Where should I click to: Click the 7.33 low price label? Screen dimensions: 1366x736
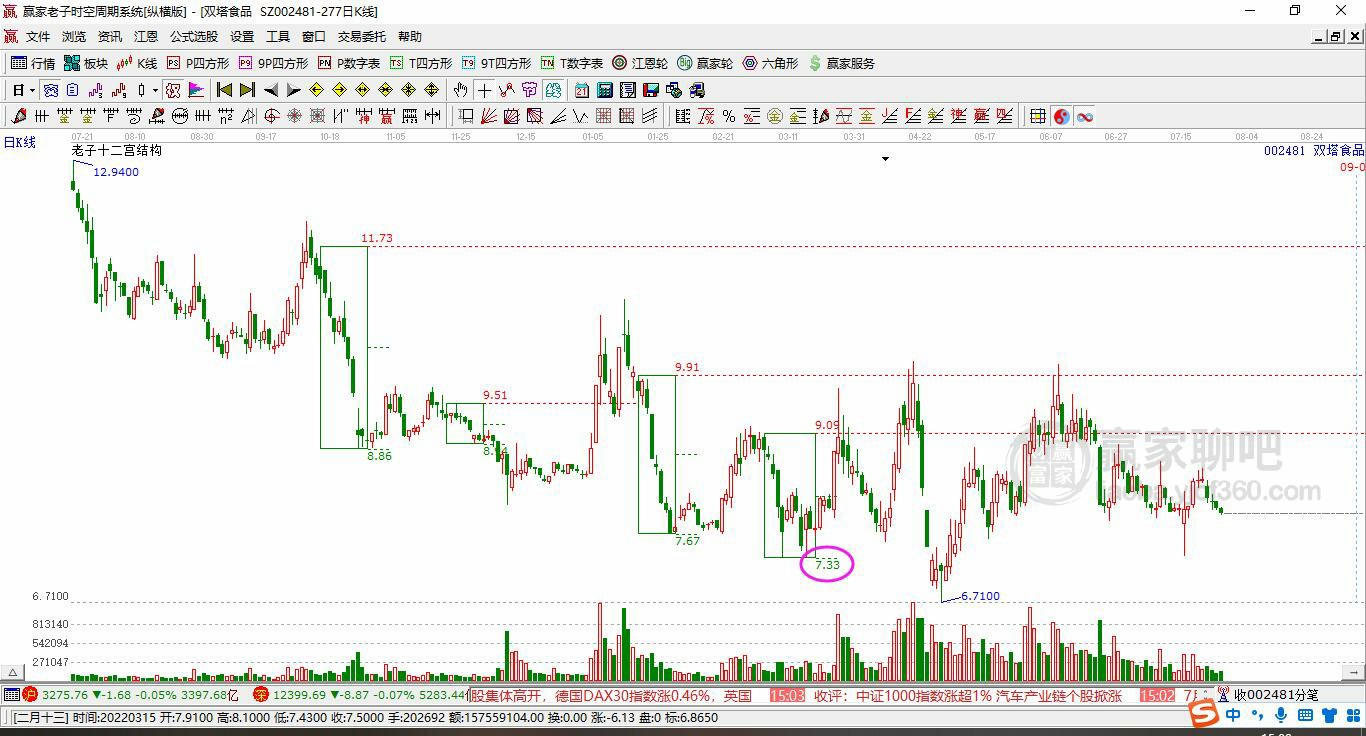pos(827,565)
